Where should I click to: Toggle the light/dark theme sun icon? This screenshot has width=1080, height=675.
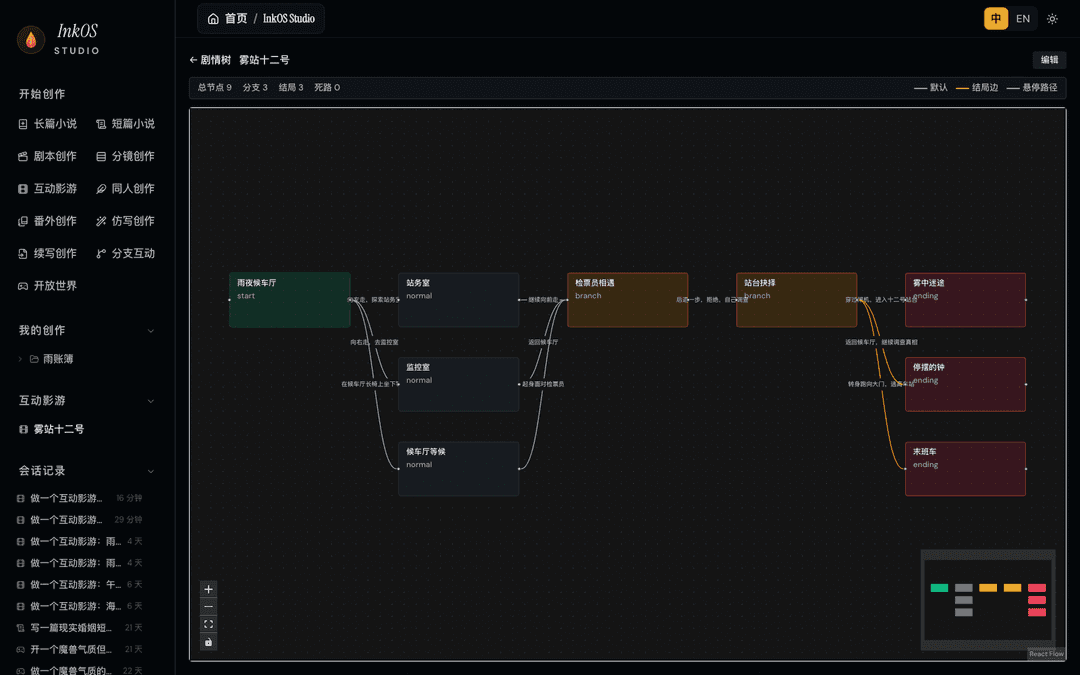[1052, 19]
